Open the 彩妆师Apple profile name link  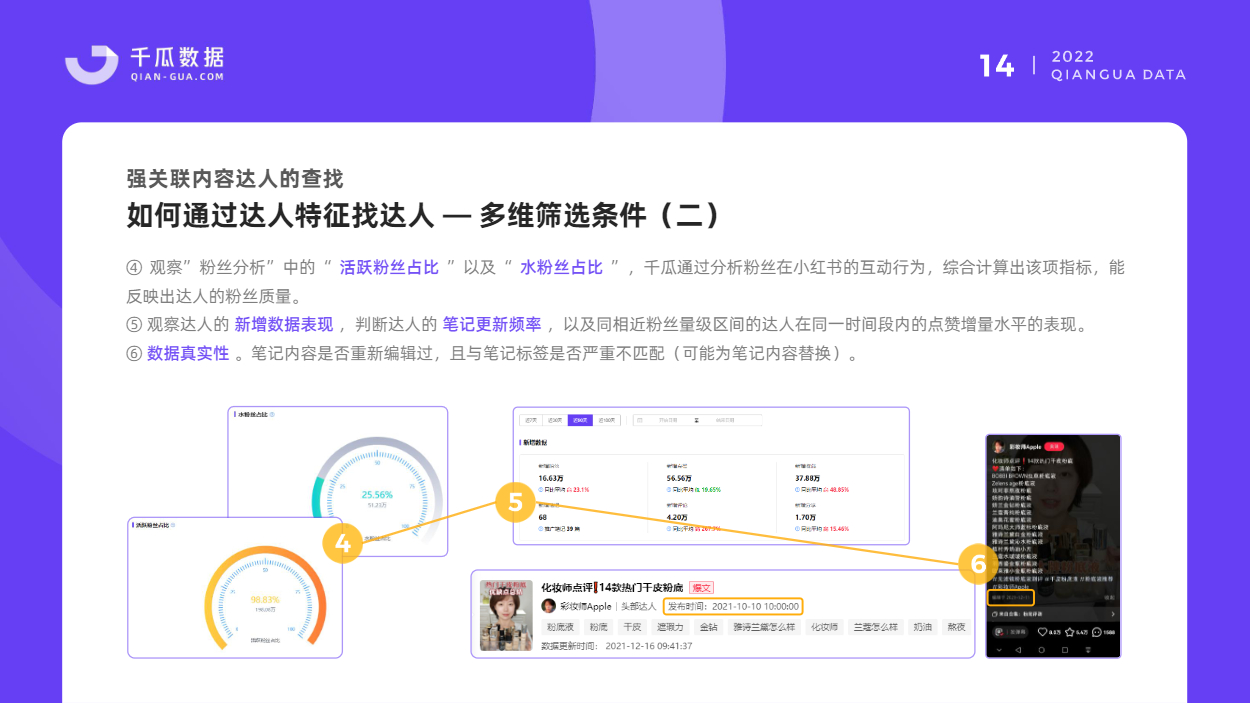[x=584, y=606]
